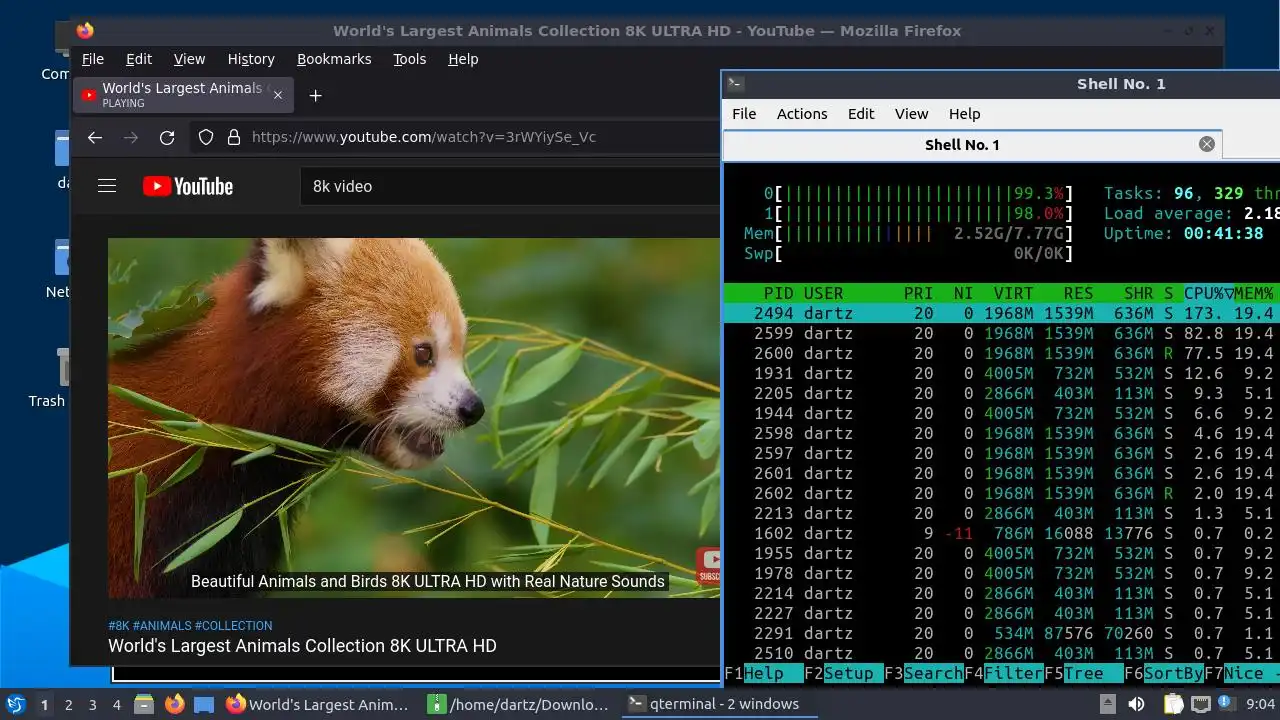Open a new Firefox tab

coord(315,95)
